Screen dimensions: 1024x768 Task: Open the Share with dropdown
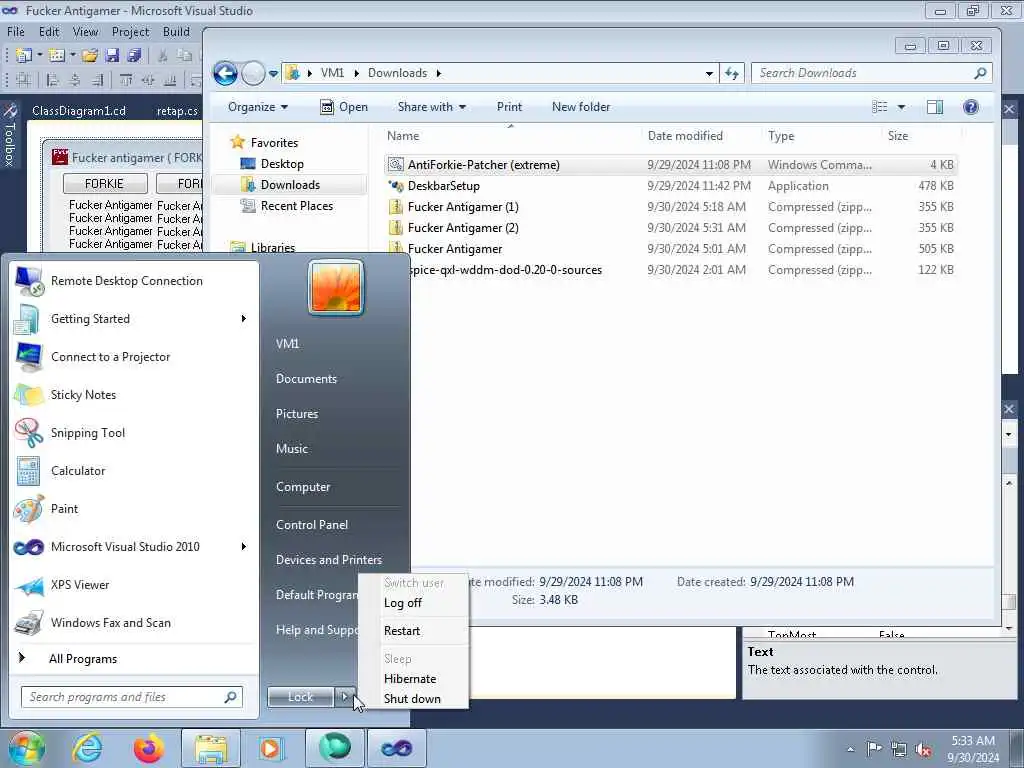point(432,107)
